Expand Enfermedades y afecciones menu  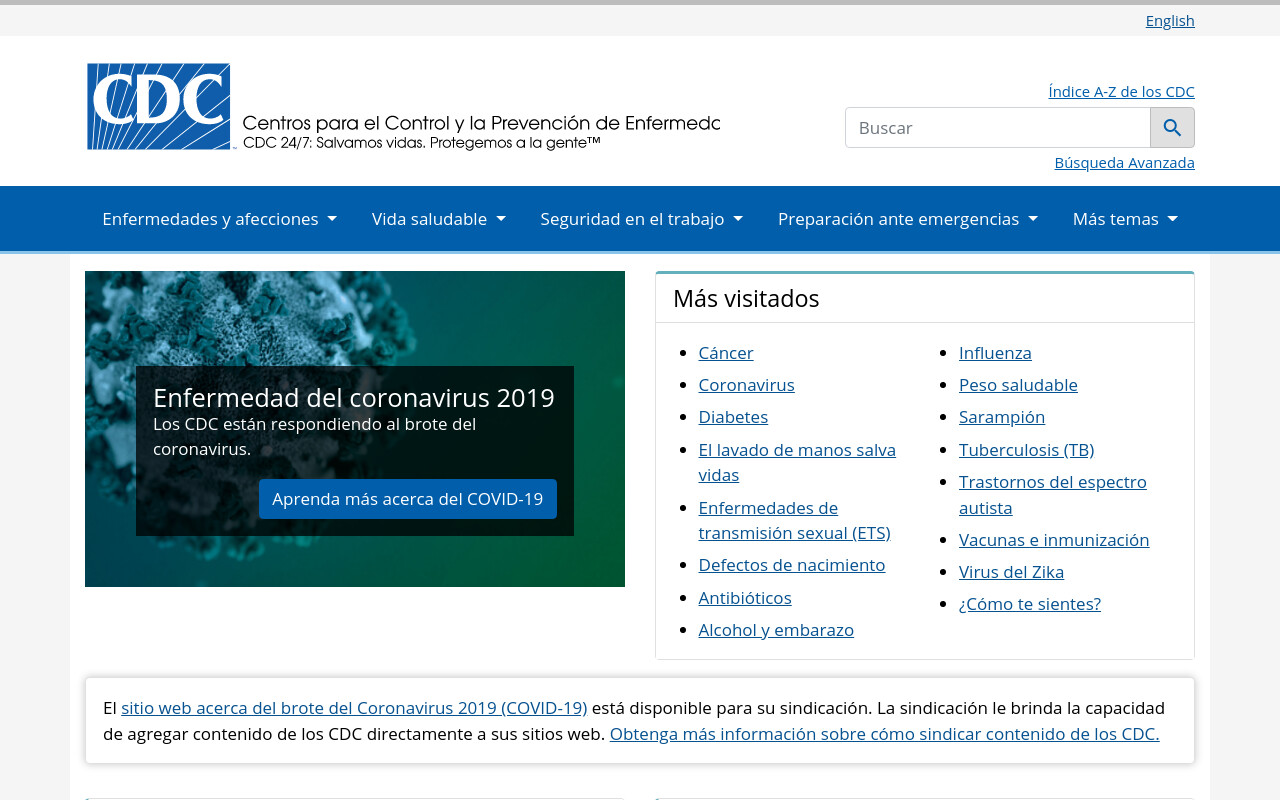coord(219,219)
